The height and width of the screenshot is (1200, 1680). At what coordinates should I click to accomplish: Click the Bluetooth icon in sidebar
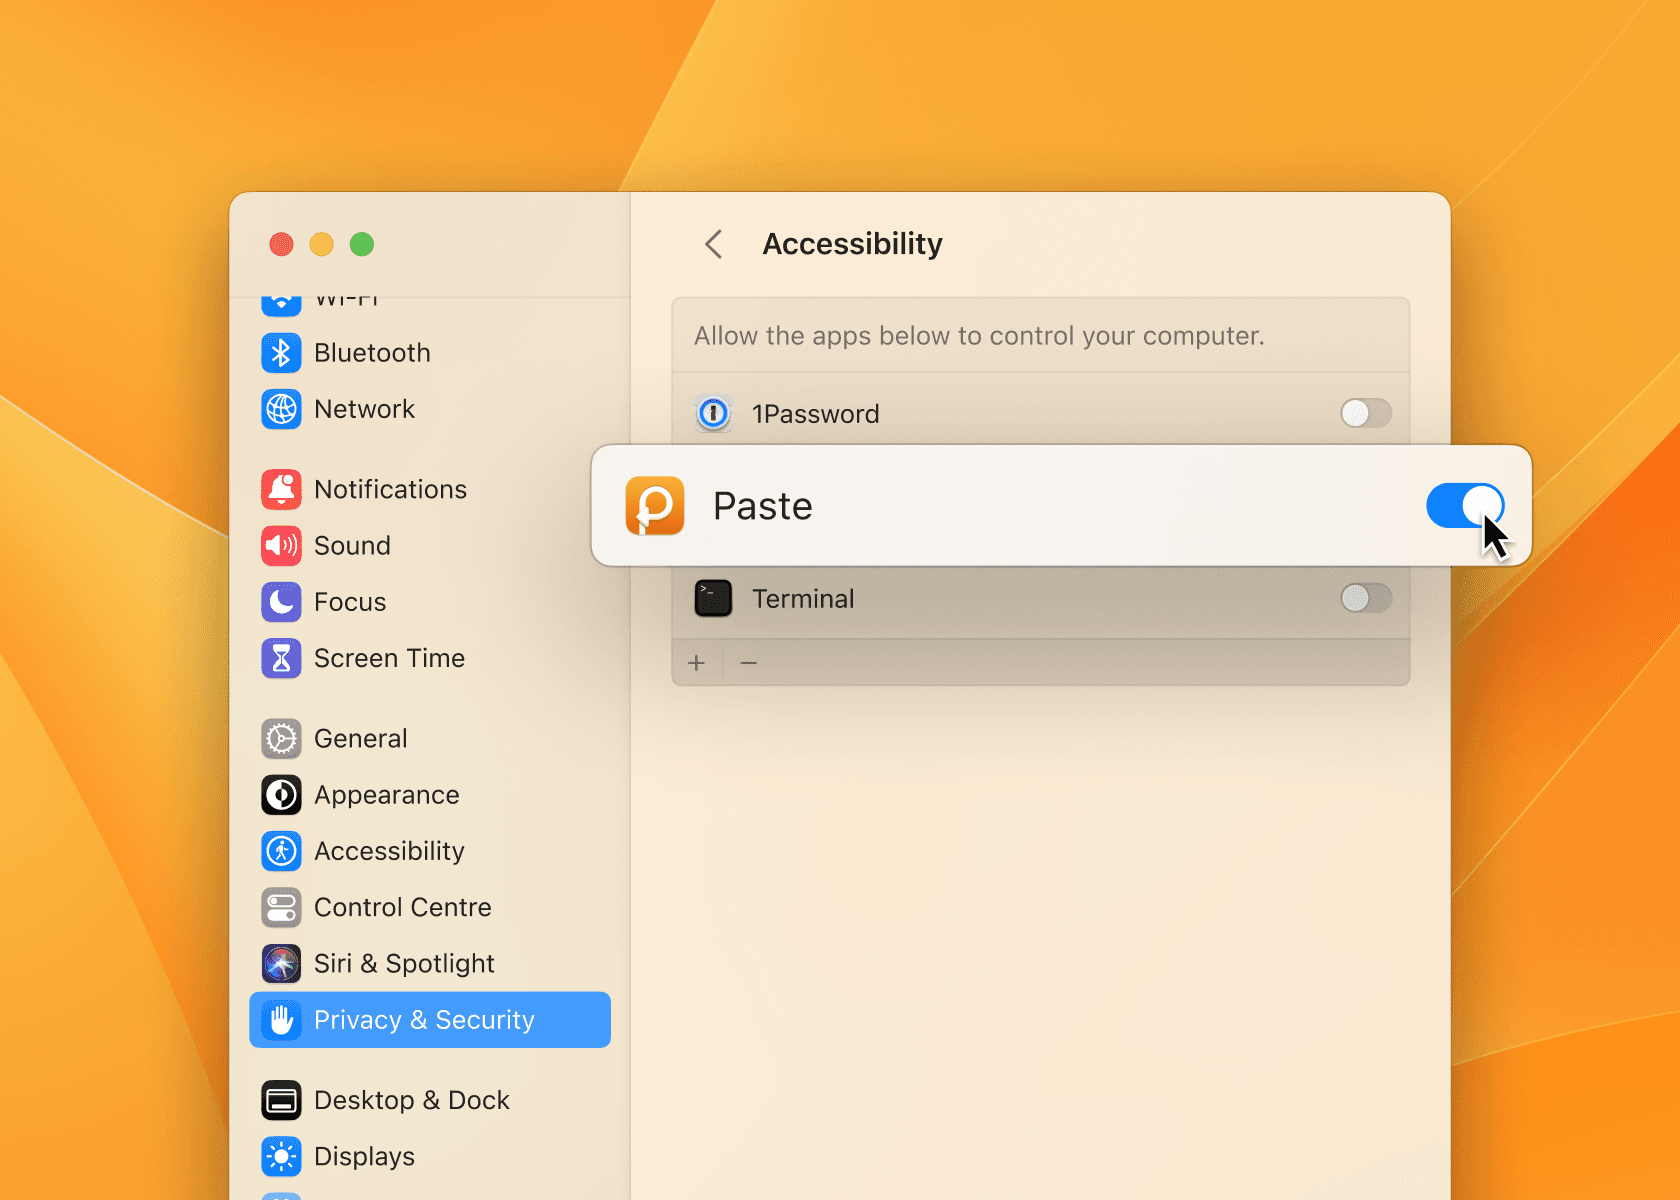[x=281, y=353]
